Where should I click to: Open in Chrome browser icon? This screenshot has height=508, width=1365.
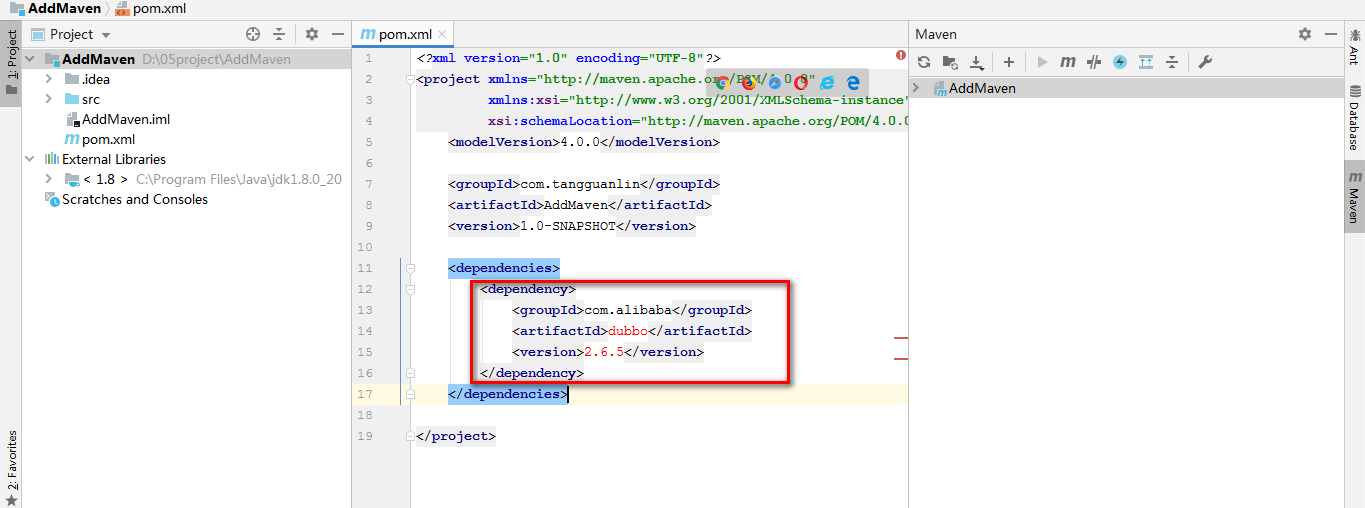click(722, 83)
